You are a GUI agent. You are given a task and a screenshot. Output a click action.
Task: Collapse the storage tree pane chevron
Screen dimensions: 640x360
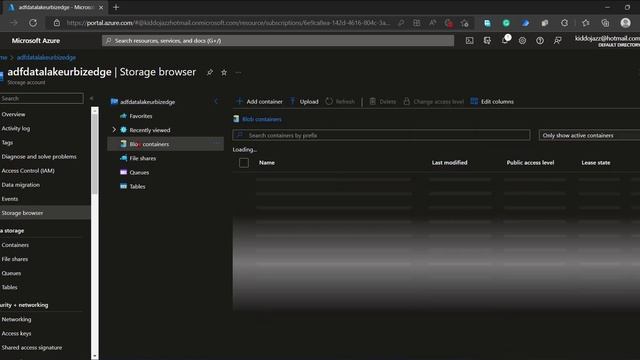[216, 101]
